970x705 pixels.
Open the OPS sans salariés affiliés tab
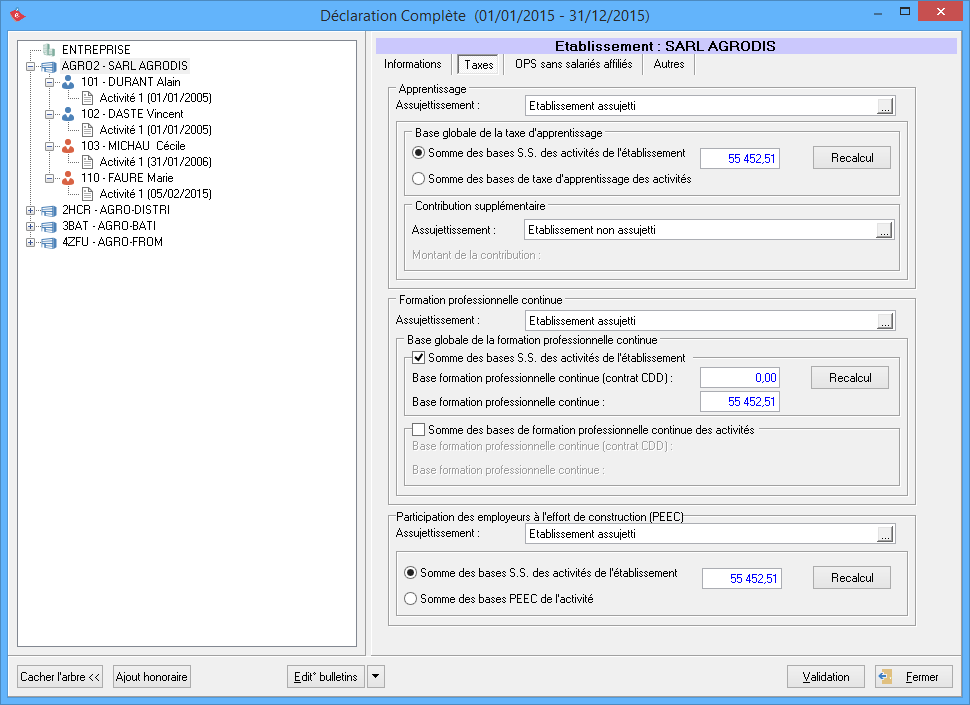pos(573,64)
